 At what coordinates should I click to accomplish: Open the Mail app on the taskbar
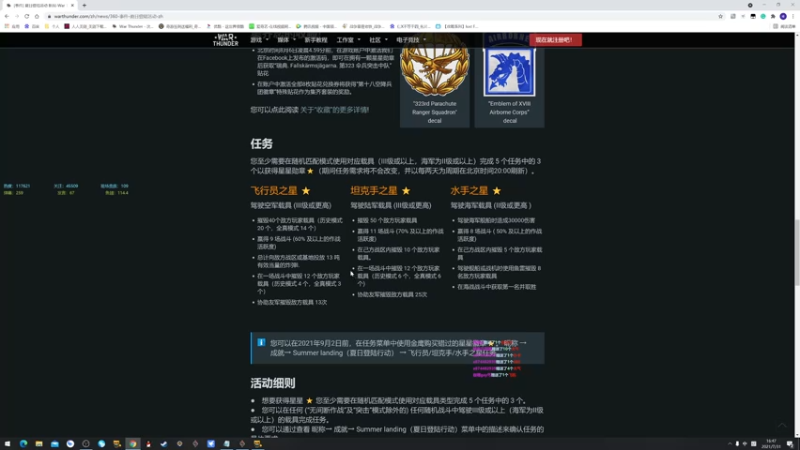point(55,444)
